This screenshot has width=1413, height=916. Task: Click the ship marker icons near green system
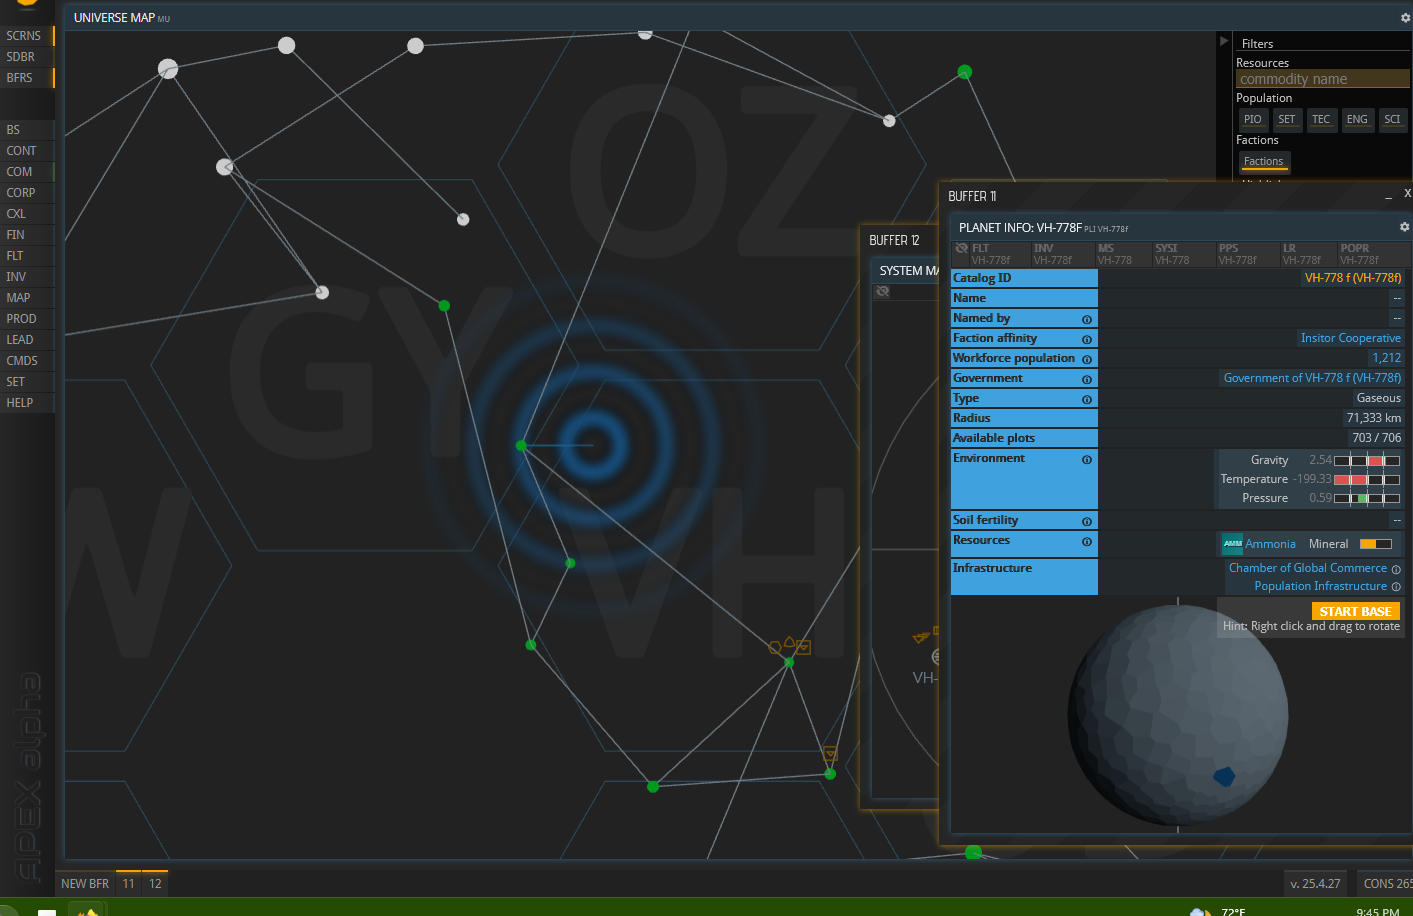tap(789, 646)
